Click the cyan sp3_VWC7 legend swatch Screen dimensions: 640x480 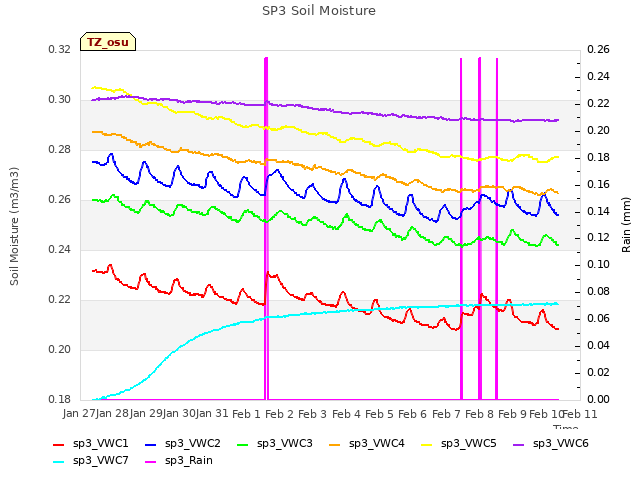click(x=59, y=462)
